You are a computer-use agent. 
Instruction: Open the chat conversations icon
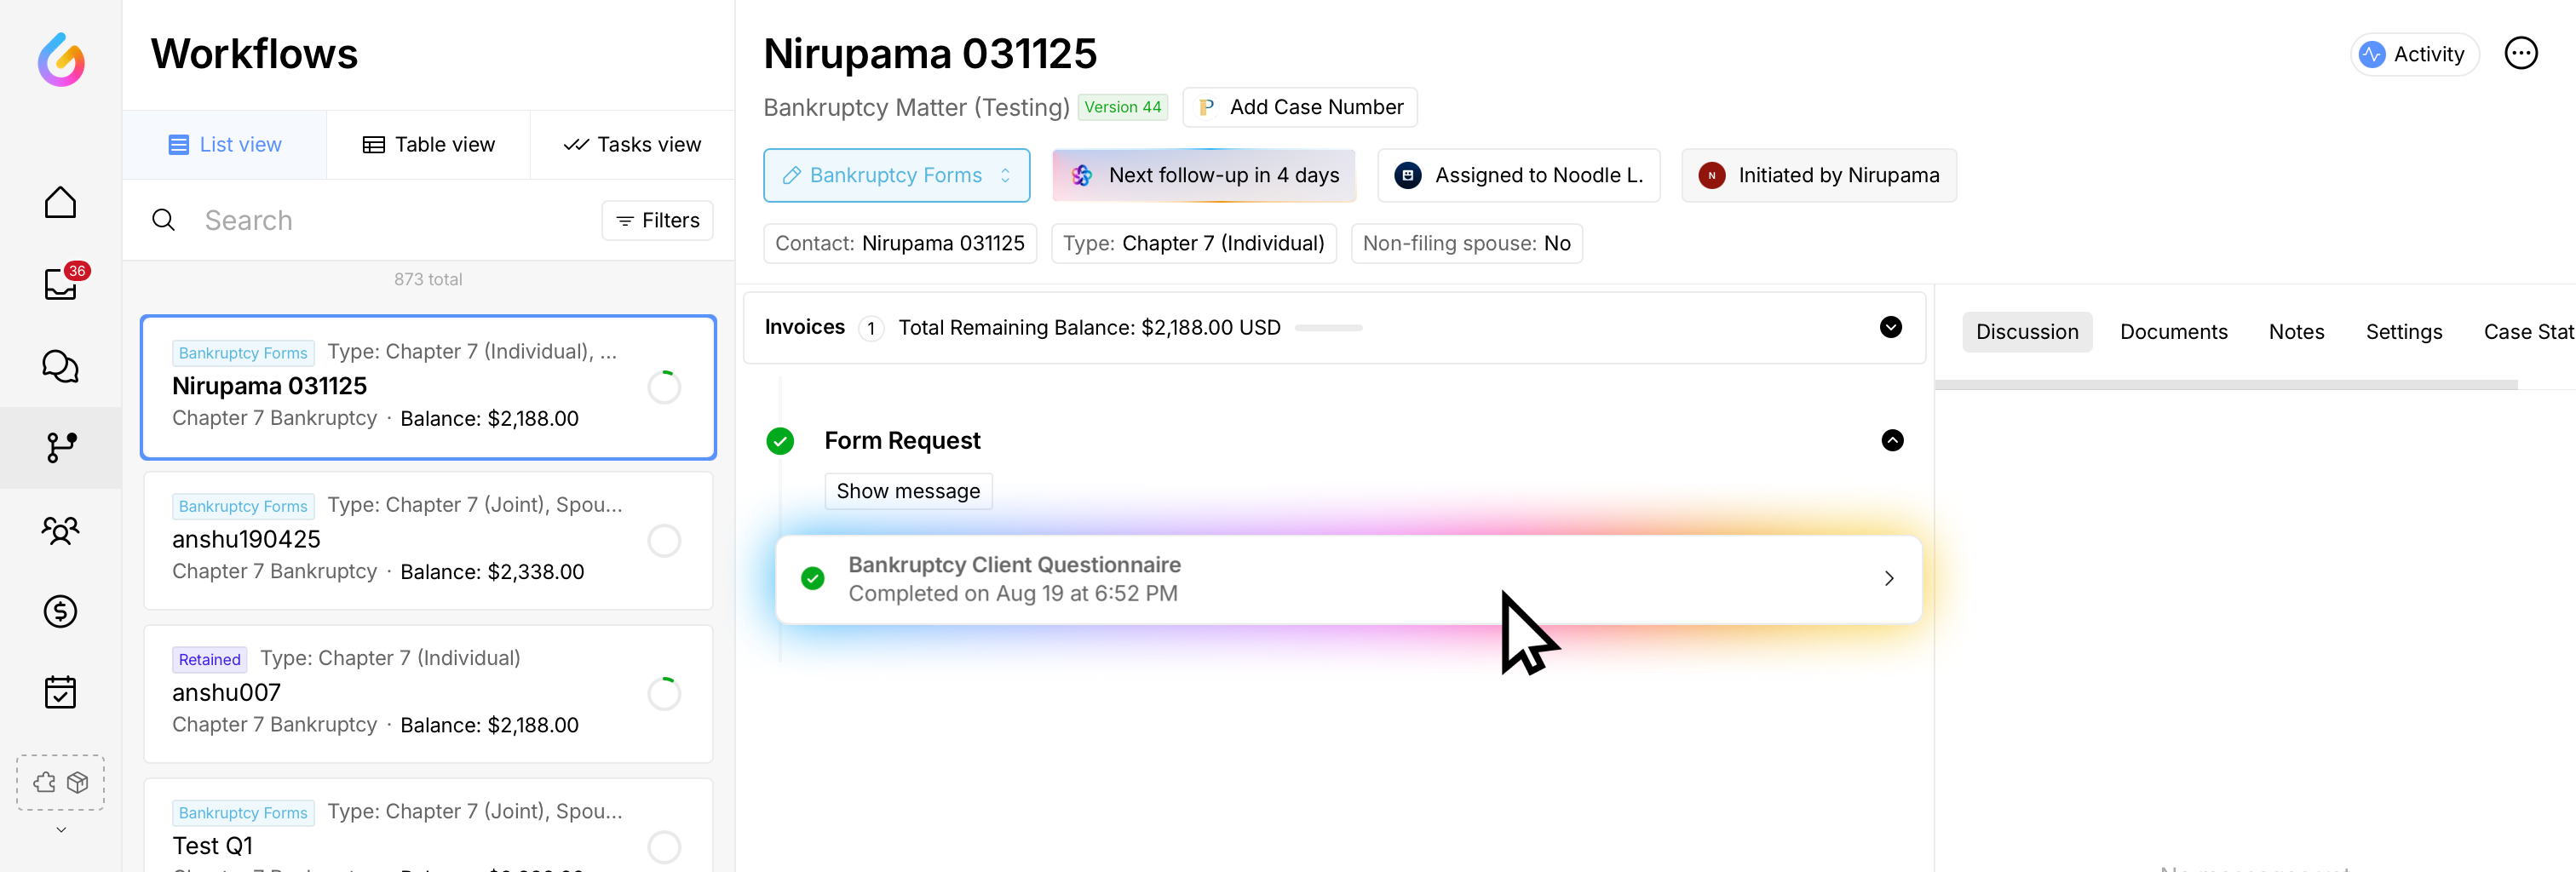click(60, 366)
